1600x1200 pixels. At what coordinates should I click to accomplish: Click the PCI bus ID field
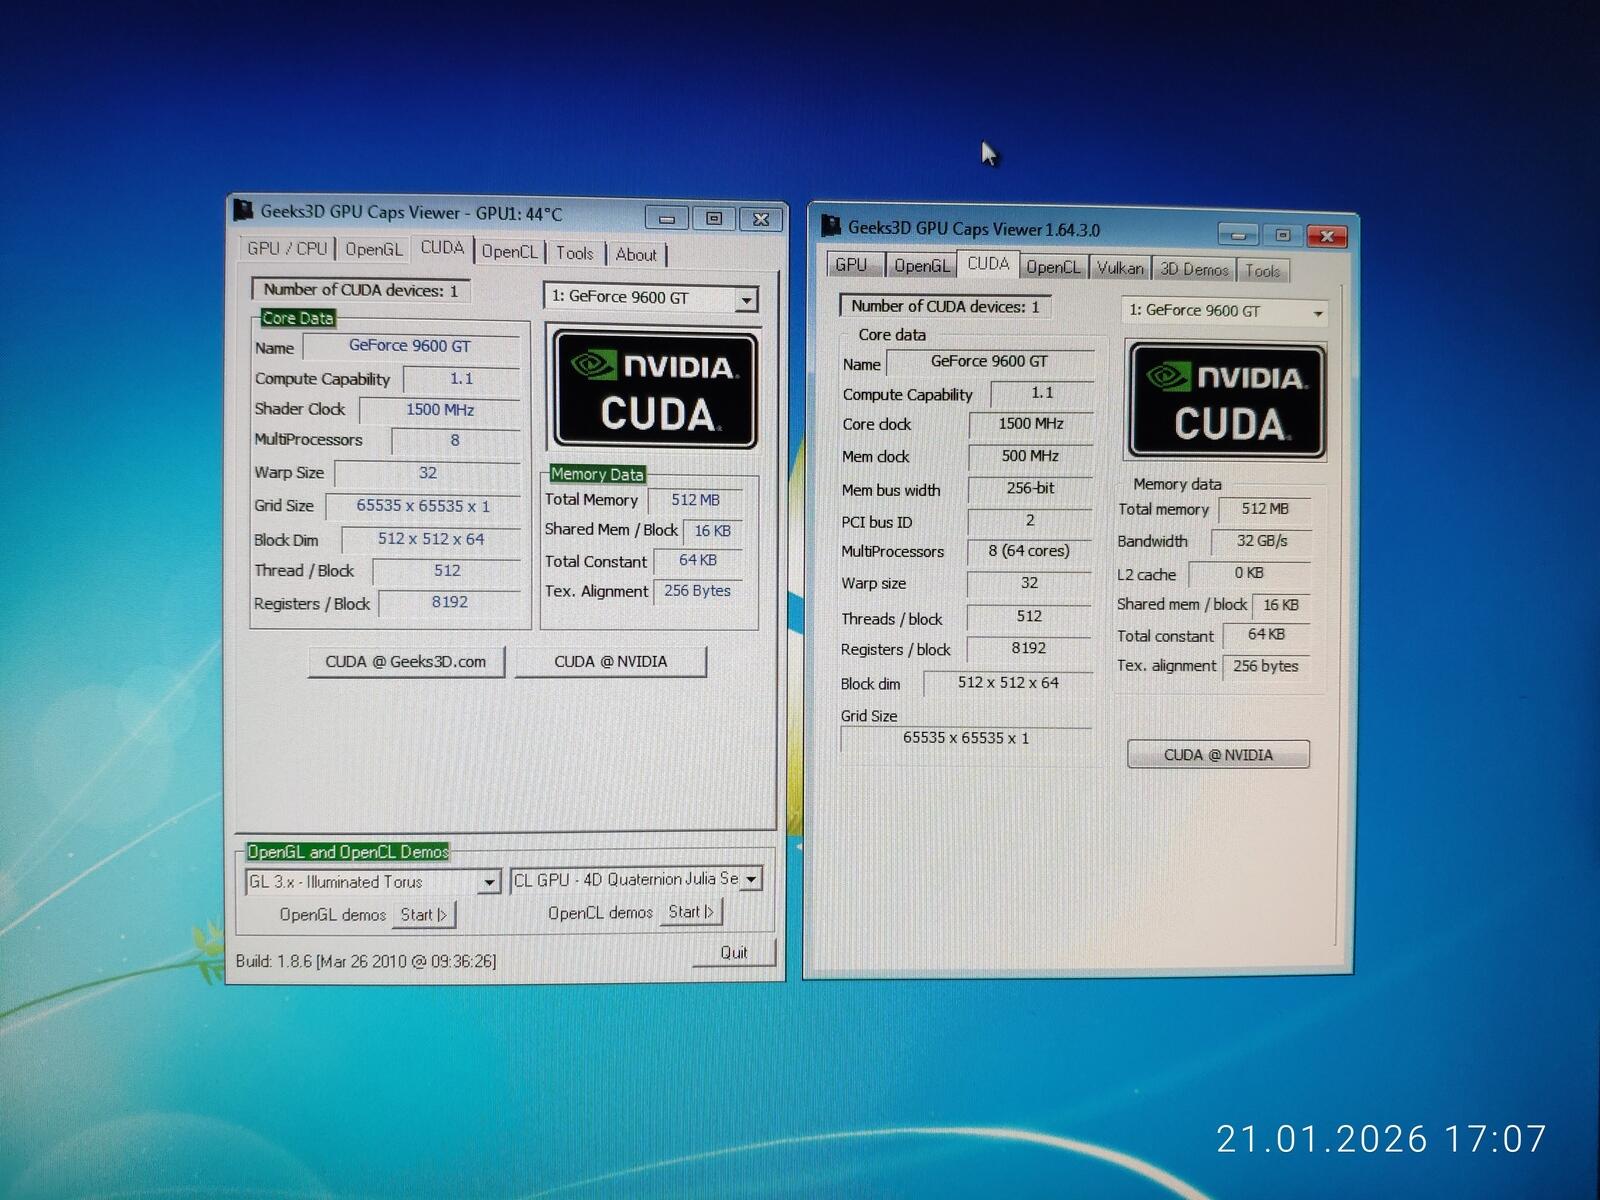(x=1030, y=520)
